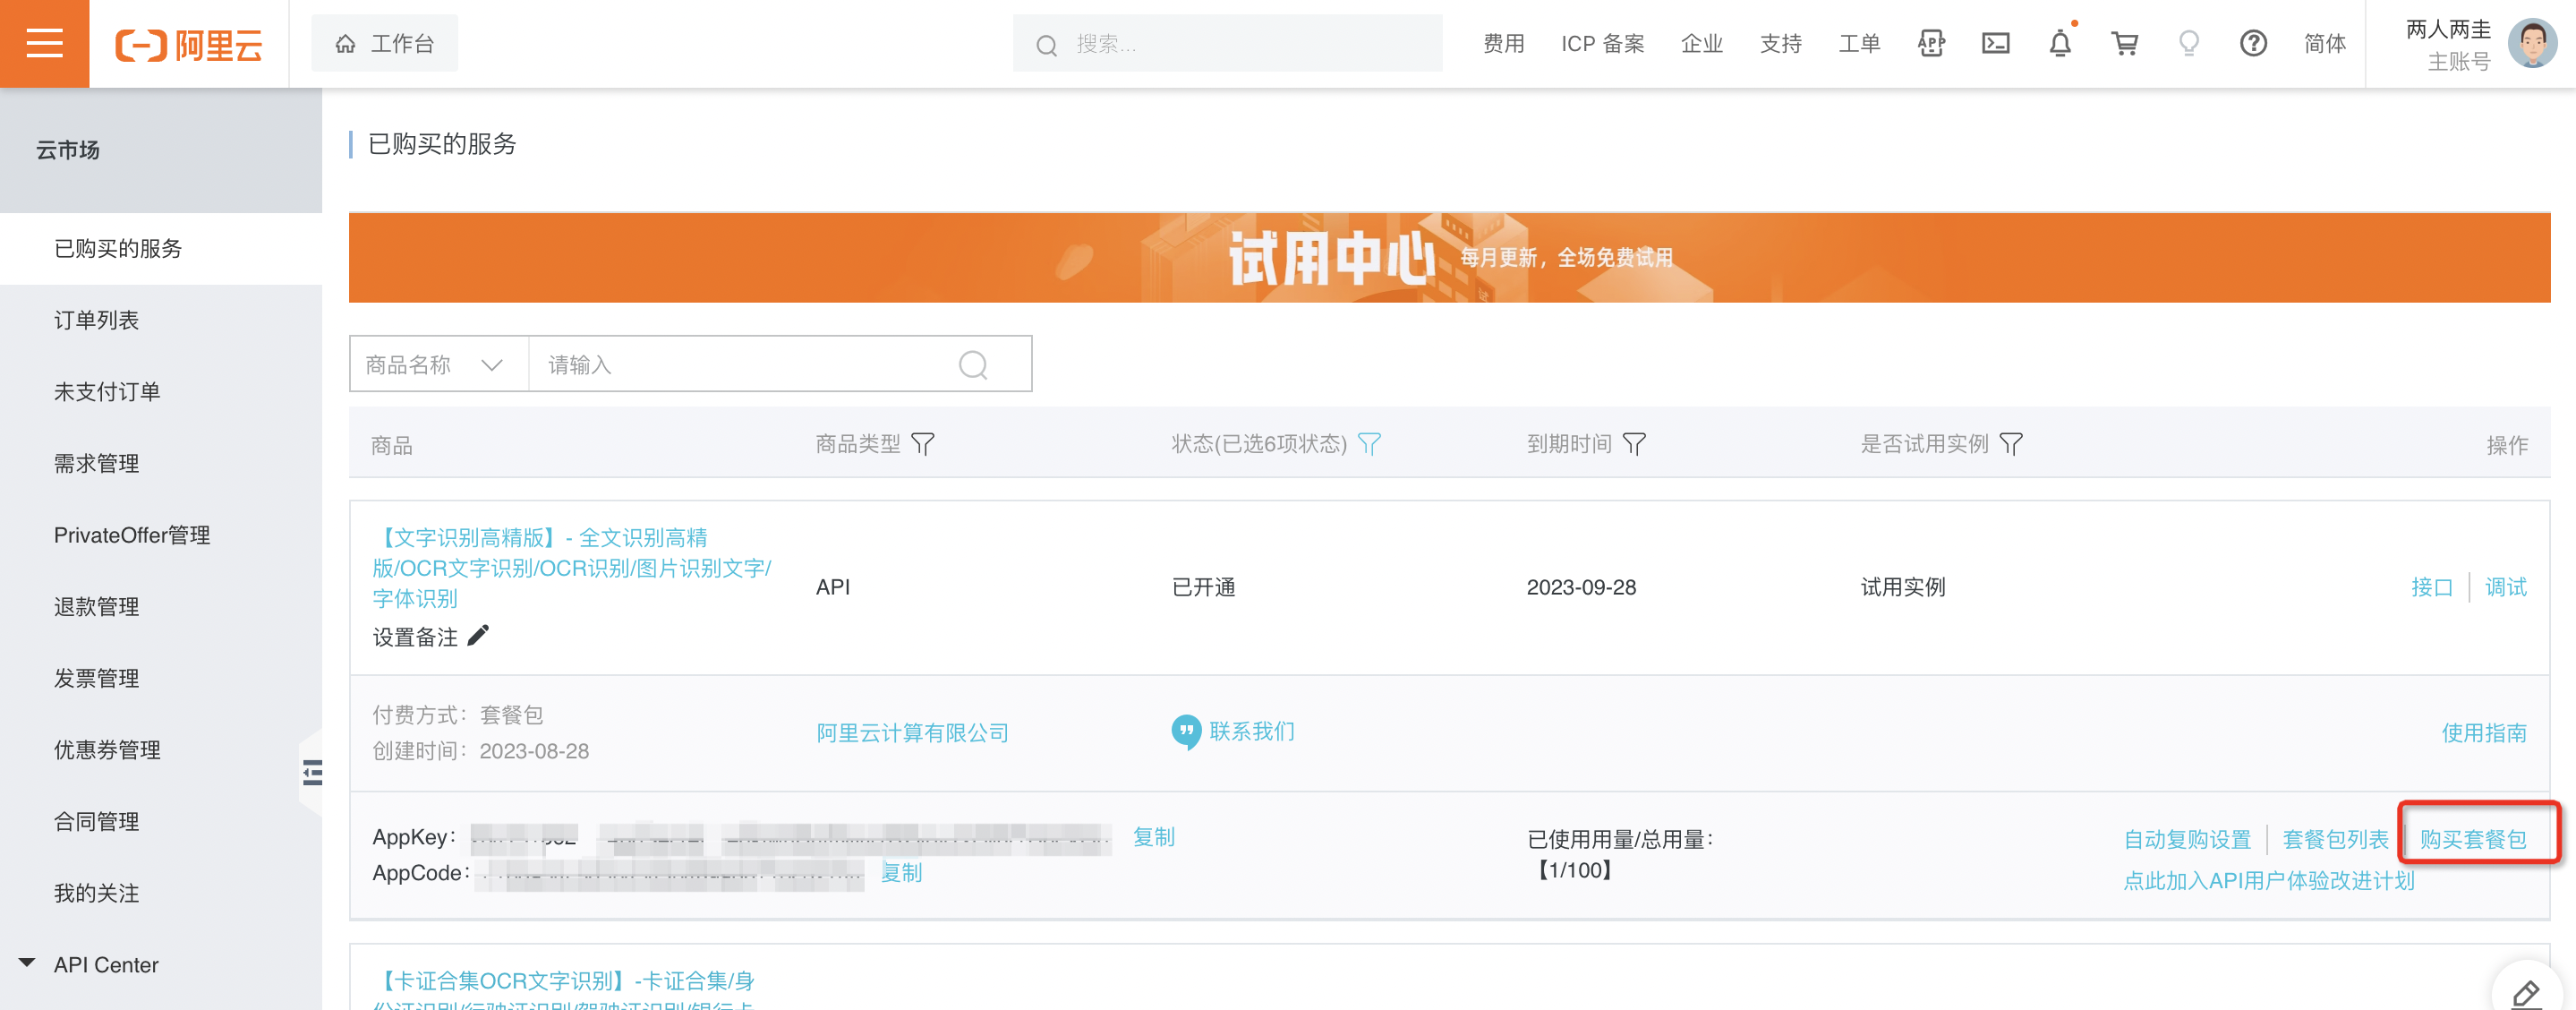Viewport: 2576px width, 1010px height.
Task: Focus the 请输入 product search field
Action: point(740,364)
